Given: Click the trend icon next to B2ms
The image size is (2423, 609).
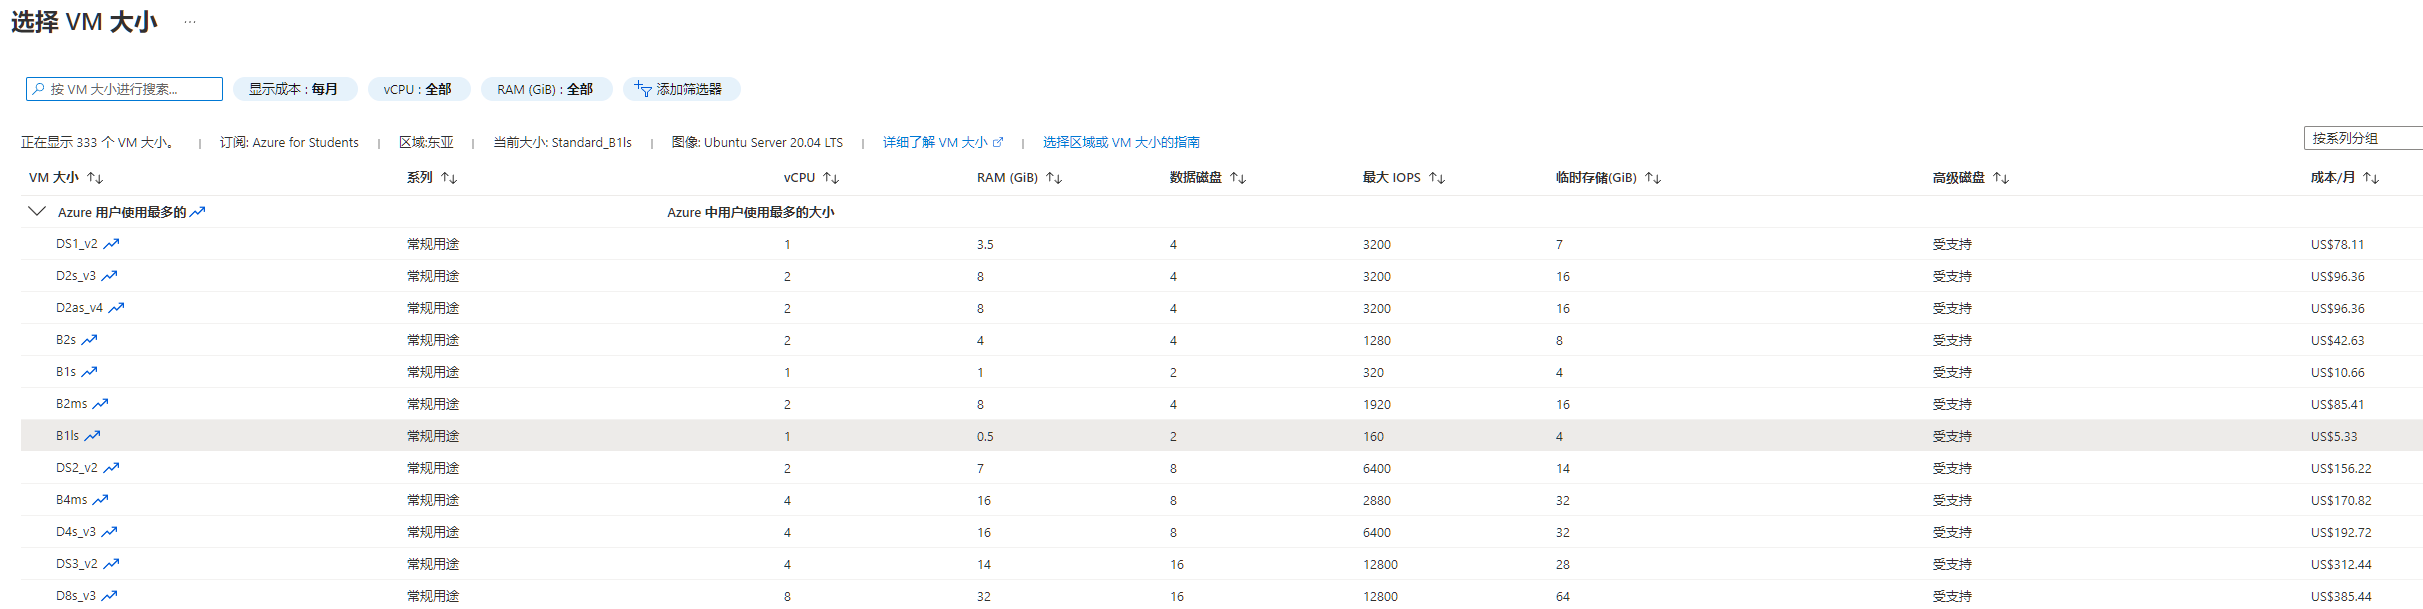Looking at the screenshot, I should [100, 404].
